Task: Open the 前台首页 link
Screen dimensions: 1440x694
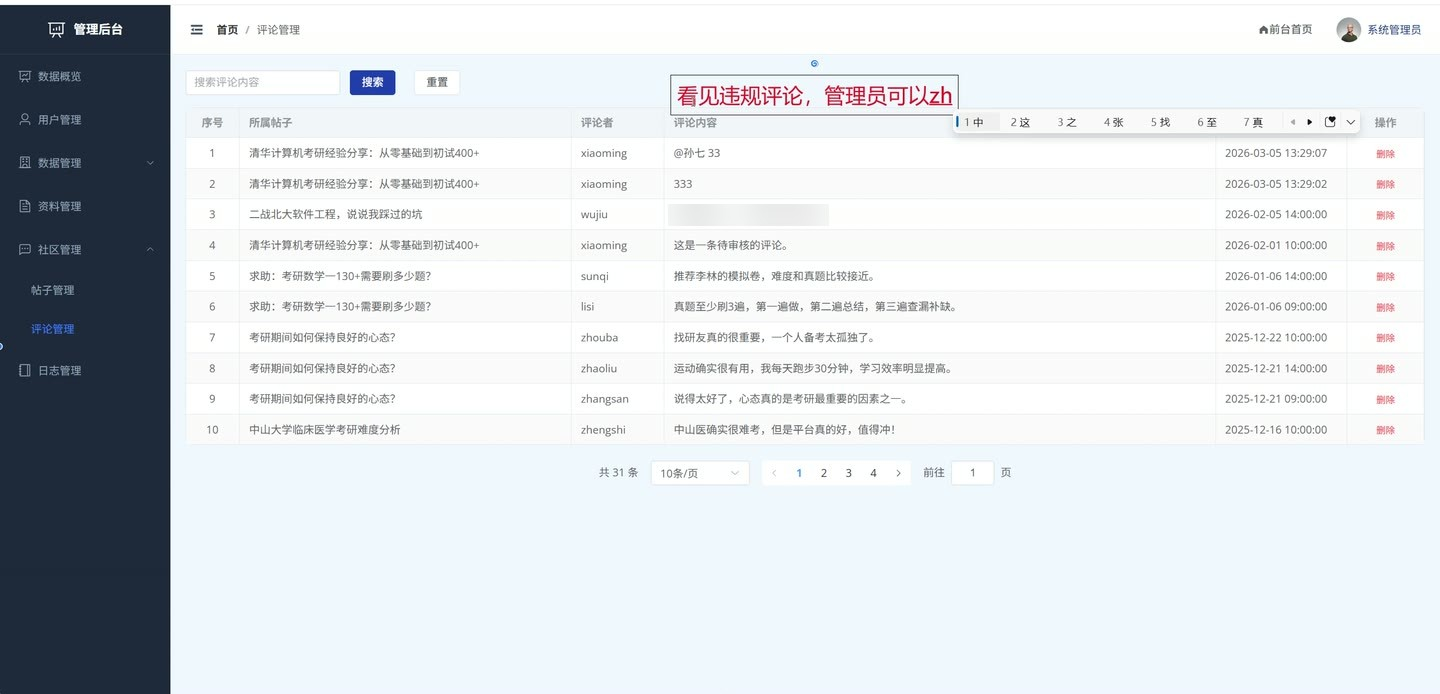Action: pyautogui.click(x=1290, y=30)
